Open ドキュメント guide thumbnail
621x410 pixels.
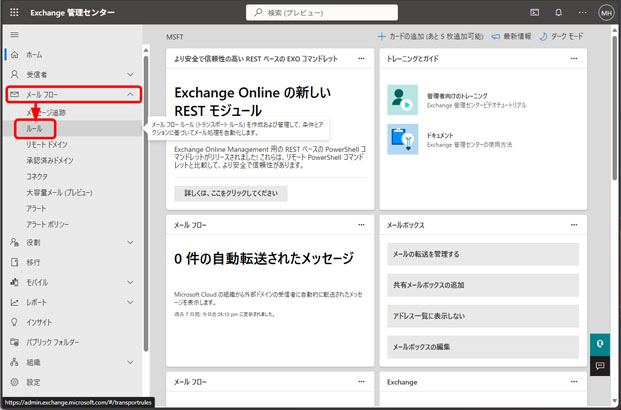click(x=402, y=139)
